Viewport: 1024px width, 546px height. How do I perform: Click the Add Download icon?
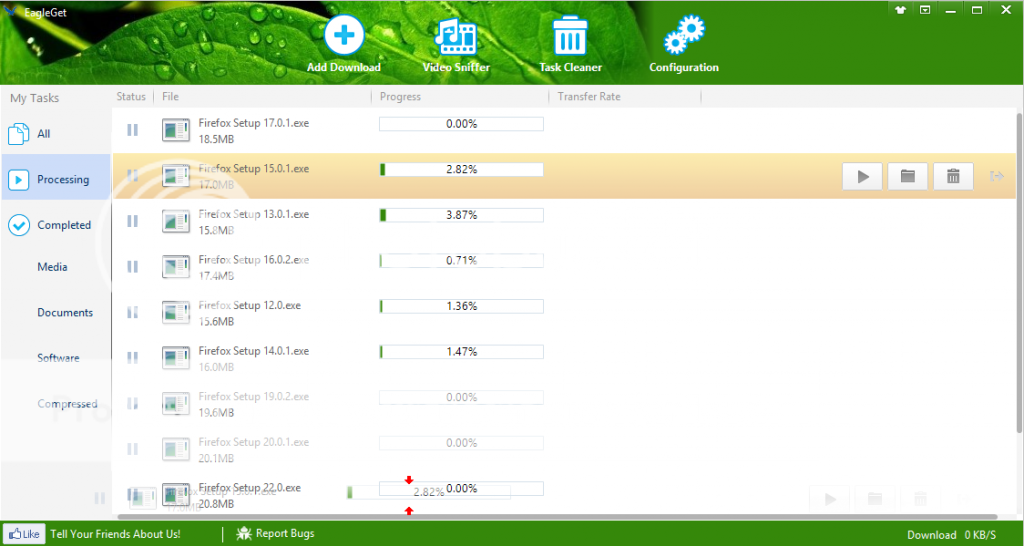click(344, 36)
